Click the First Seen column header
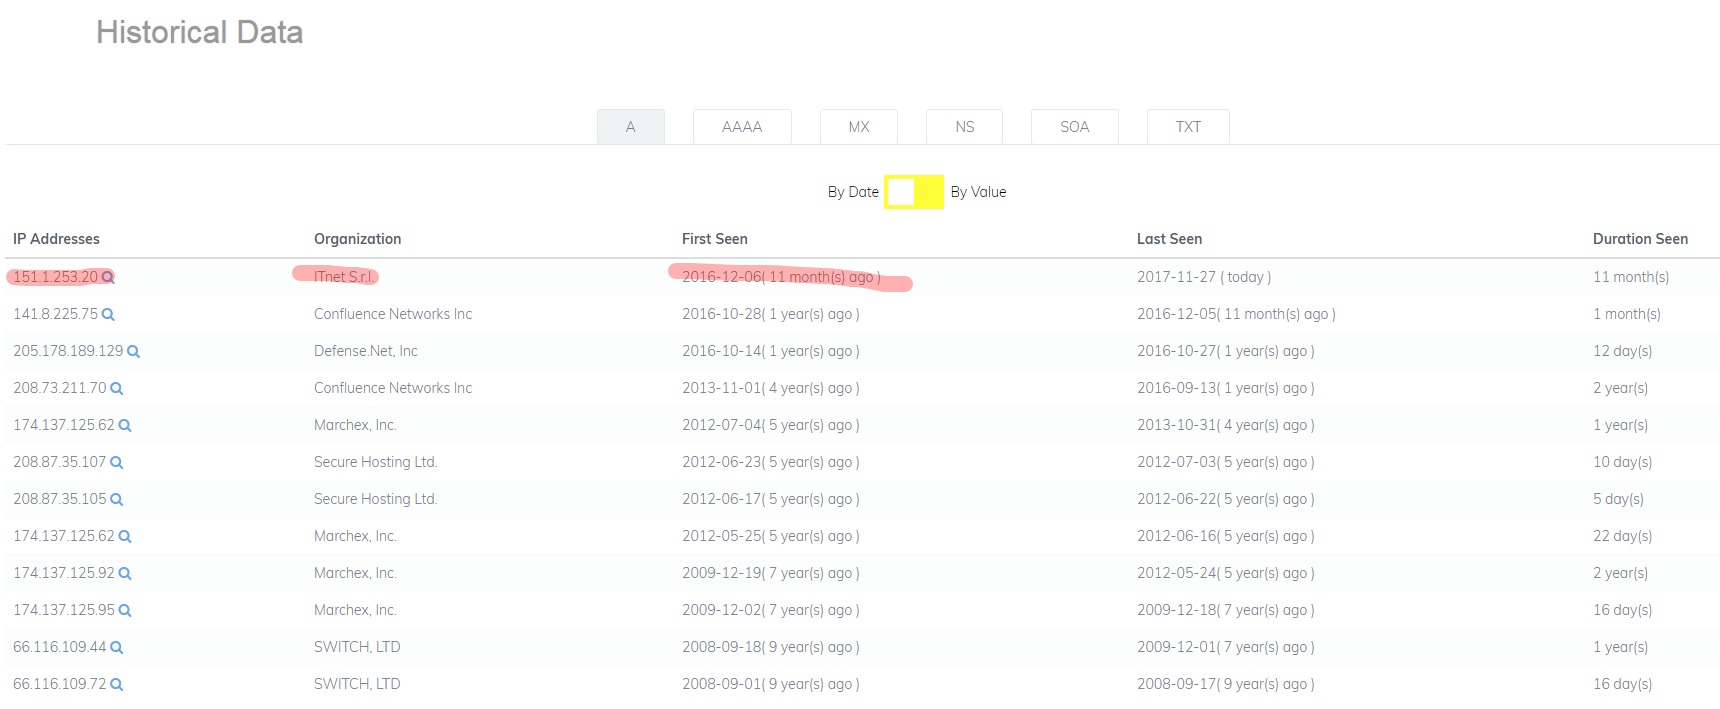Image resolution: width=1720 pixels, height=709 pixels. (715, 239)
